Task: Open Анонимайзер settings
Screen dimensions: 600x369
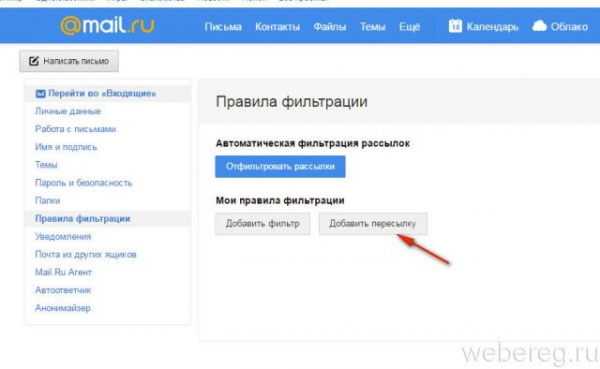Action: click(x=63, y=308)
